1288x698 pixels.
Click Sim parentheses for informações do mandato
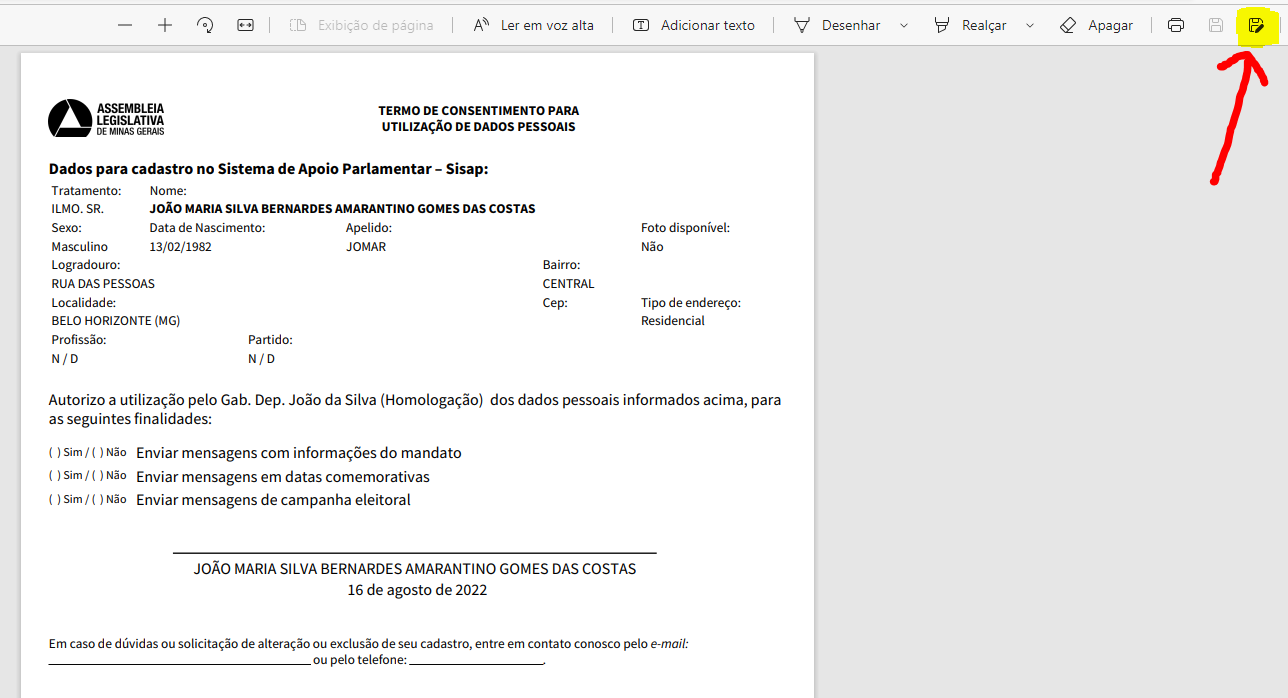[54, 453]
